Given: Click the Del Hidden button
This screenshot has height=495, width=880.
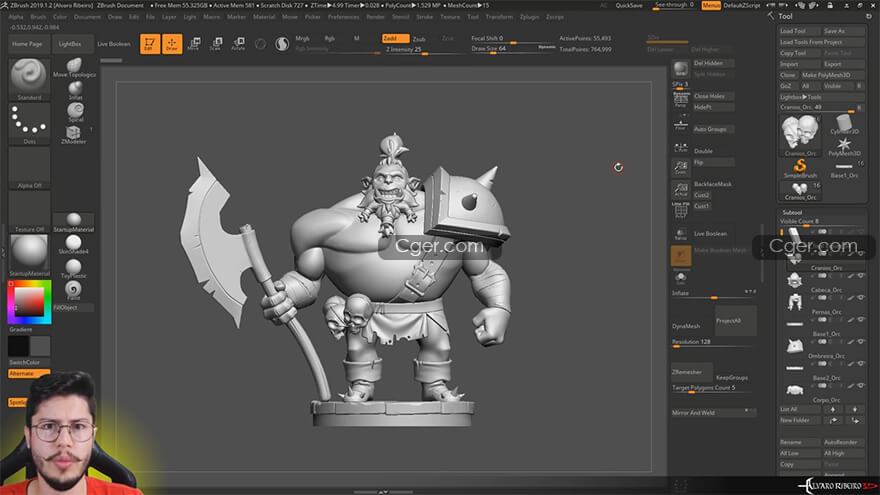Looking at the screenshot, I should [x=713, y=63].
